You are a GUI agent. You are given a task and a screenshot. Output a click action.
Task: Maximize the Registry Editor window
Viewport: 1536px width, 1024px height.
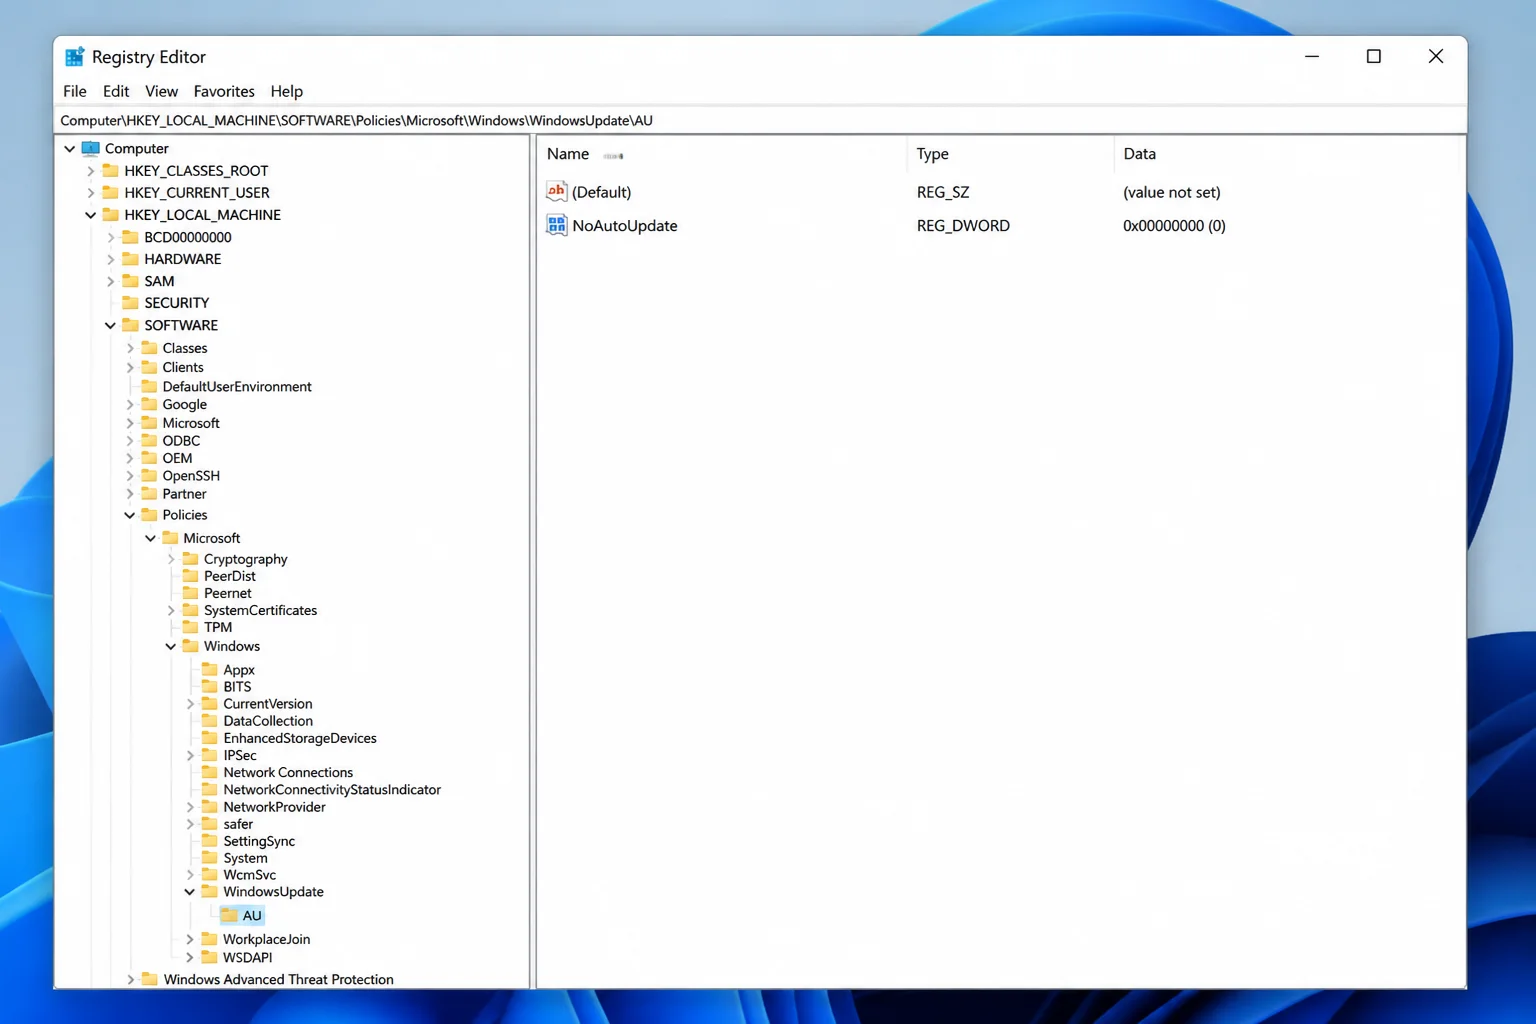[1374, 57]
